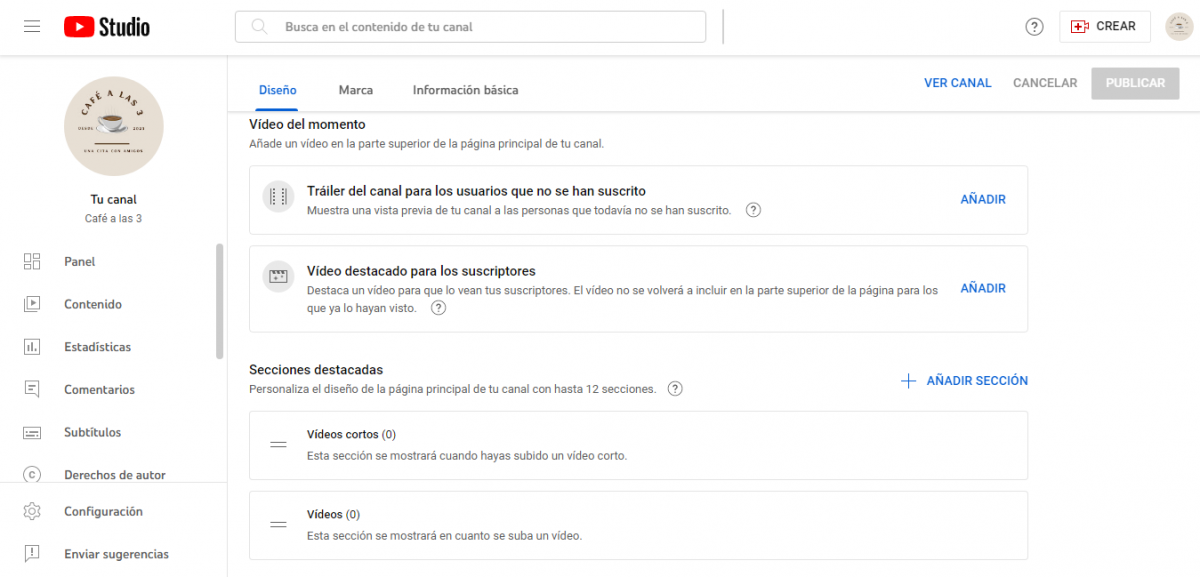This screenshot has width=1200, height=577.
Task: Open the help question mark icon in header
Action: [x=1035, y=27]
